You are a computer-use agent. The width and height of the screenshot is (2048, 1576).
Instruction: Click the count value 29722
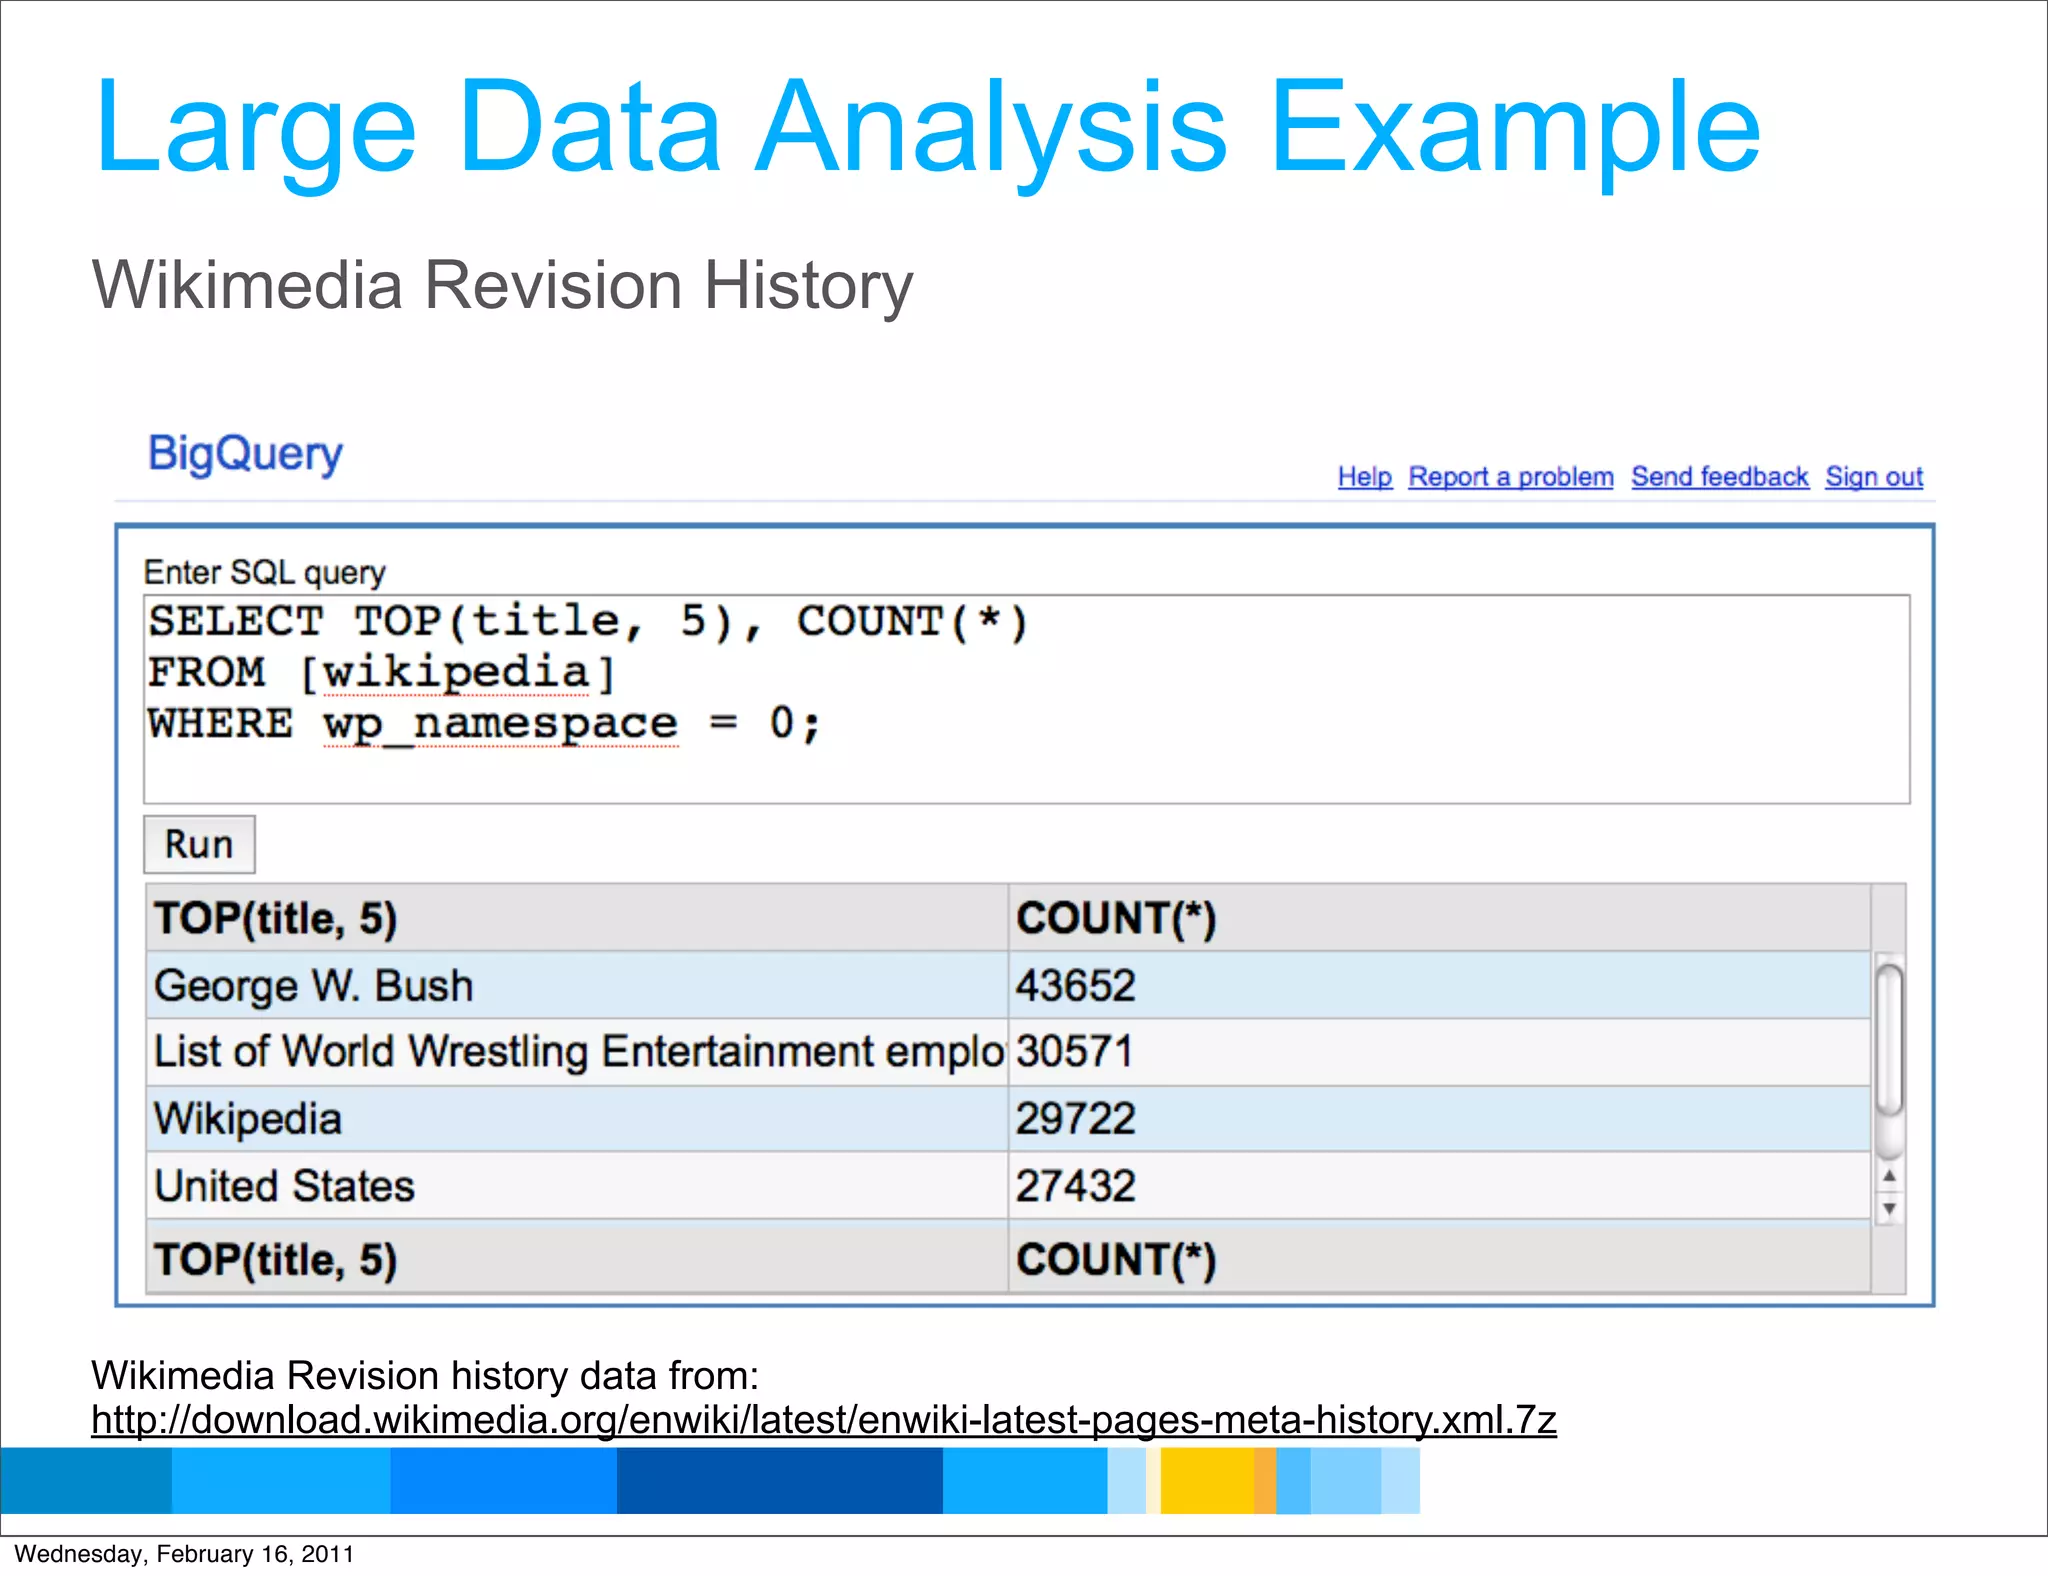tap(1076, 1119)
